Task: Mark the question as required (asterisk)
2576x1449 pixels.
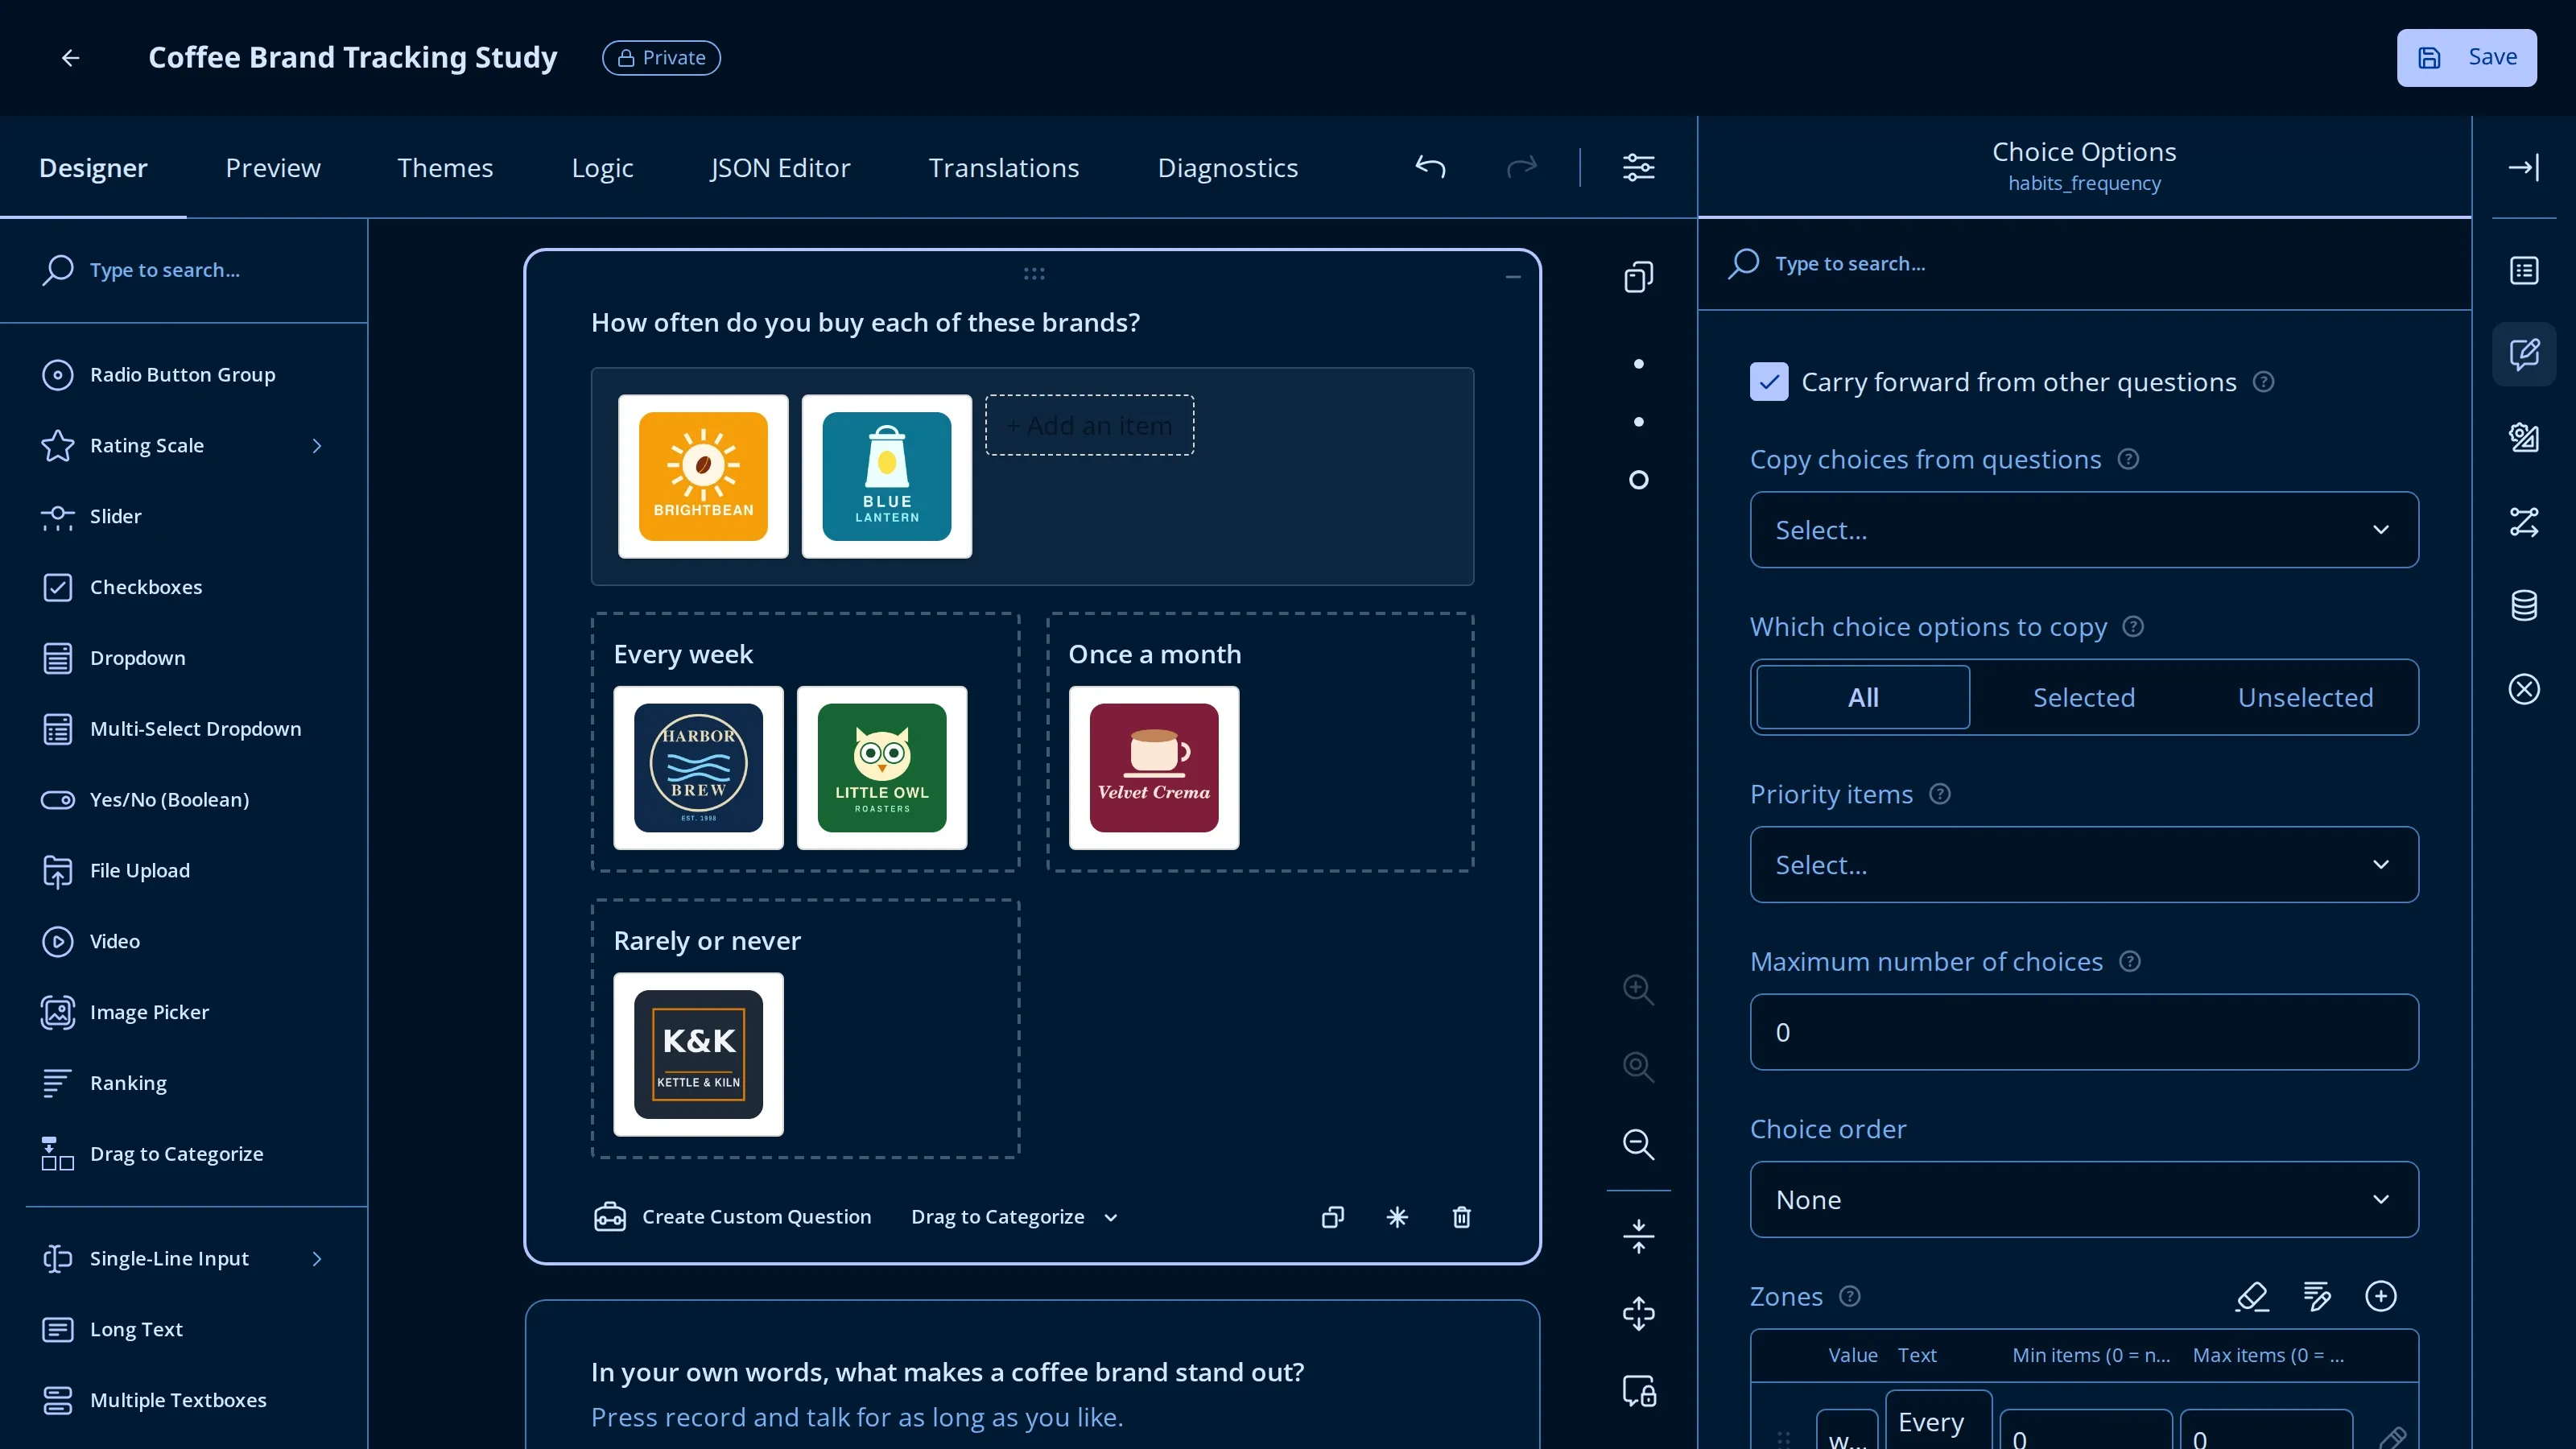Action: tap(1397, 1217)
